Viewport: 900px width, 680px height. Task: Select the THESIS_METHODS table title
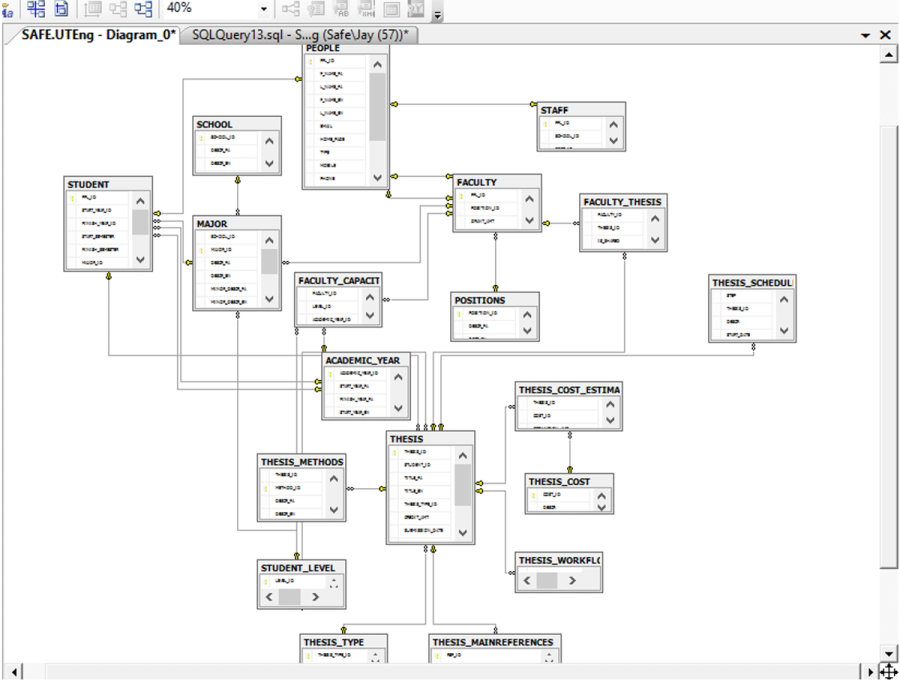click(302, 462)
